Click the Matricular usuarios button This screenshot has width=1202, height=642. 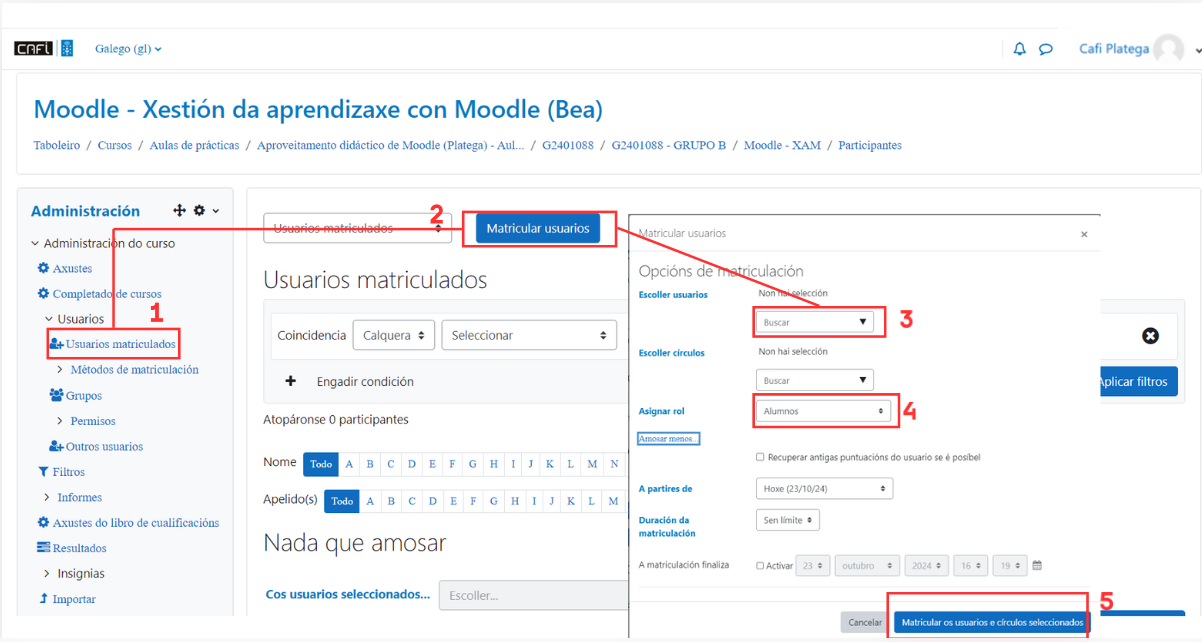(538, 229)
